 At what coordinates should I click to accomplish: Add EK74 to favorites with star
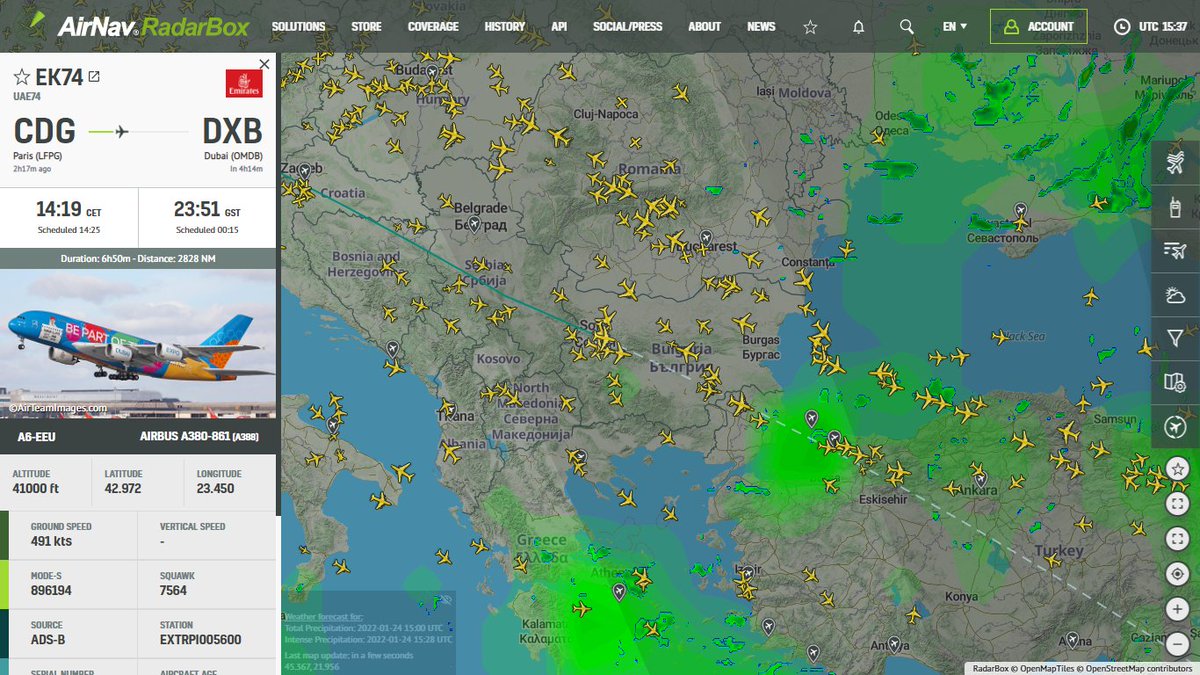coord(21,77)
